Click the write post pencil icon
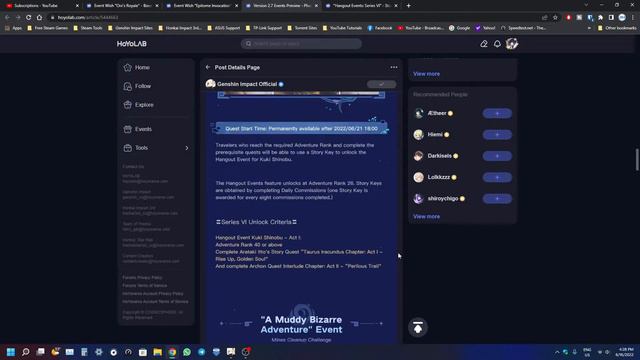The width and height of the screenshot is (640, 360). [484, 44]
